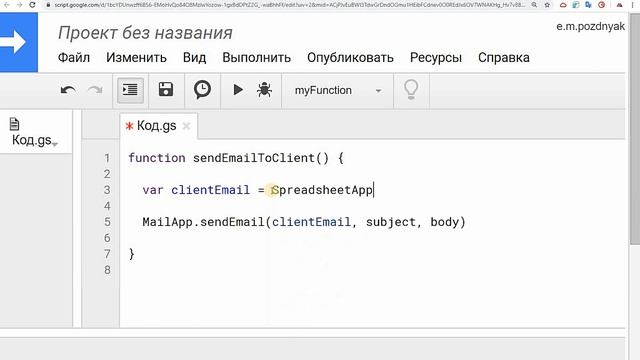Click the file icon above Код.gs

(x=14, y=124)
